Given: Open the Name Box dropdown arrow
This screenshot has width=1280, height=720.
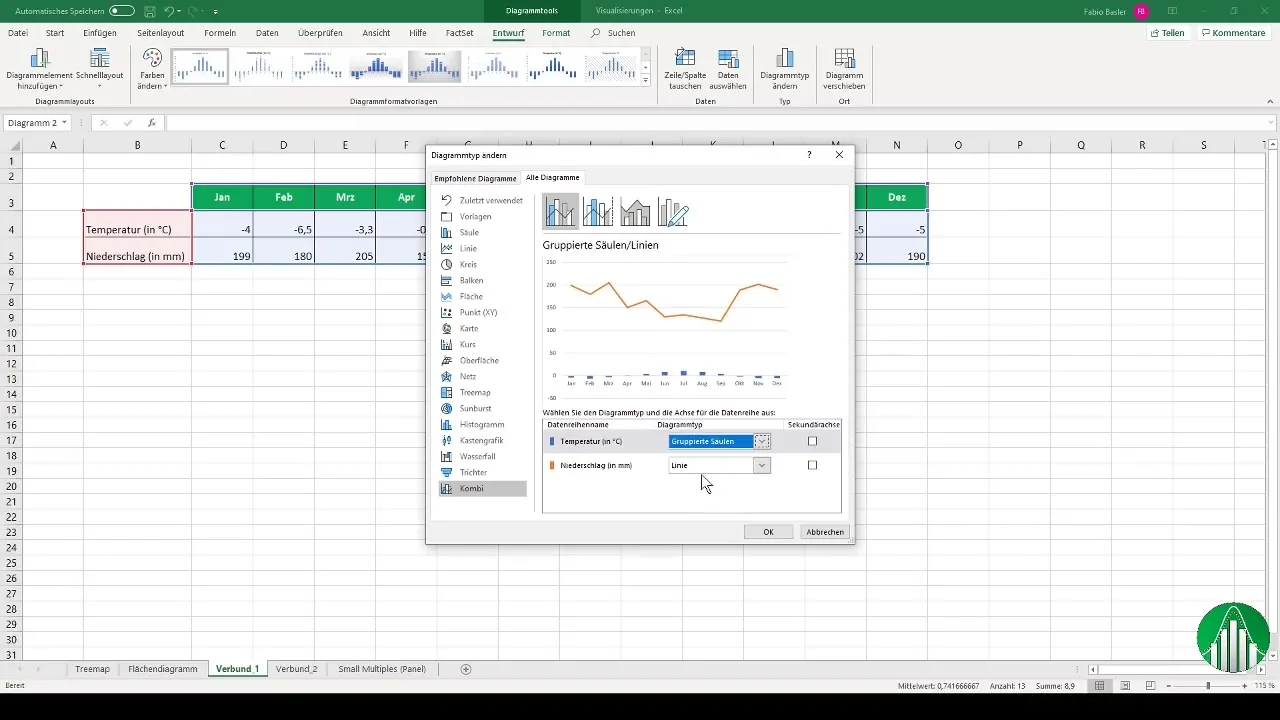Looking at the screenshot, I should point(64,123).
